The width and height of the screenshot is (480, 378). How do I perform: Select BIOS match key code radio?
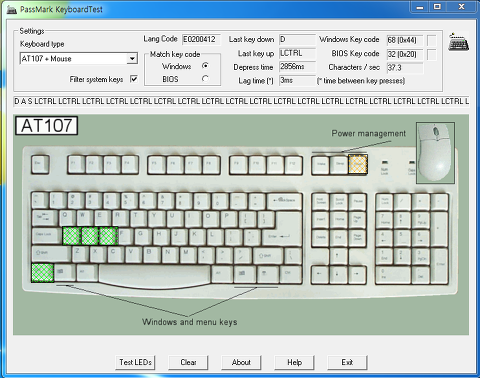205,79
